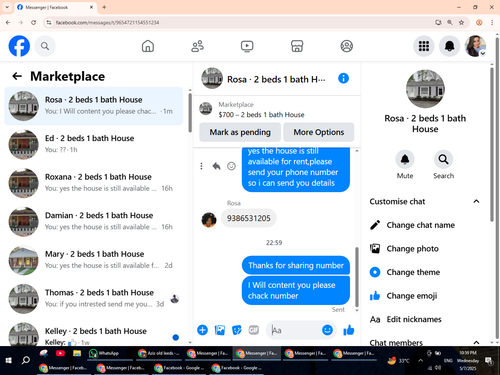Open emoji picker in message box
The height and width of the screenshot is (375, 500).
click(327, 330)
